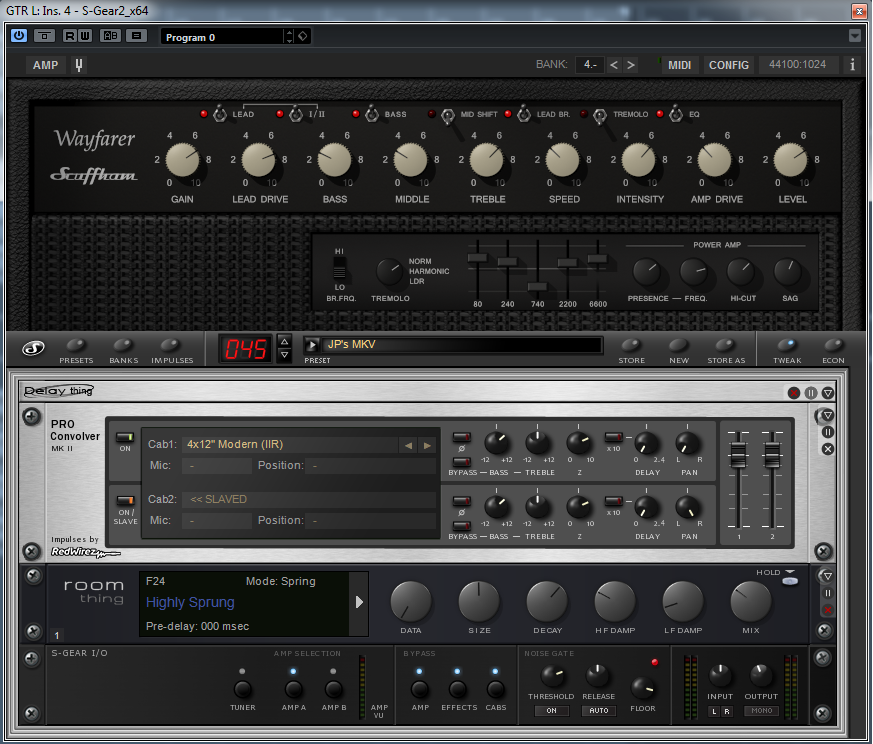The image size is (873, 744).
Task: Expand Pro Convolver triangle menu
Action: (828, 415)
